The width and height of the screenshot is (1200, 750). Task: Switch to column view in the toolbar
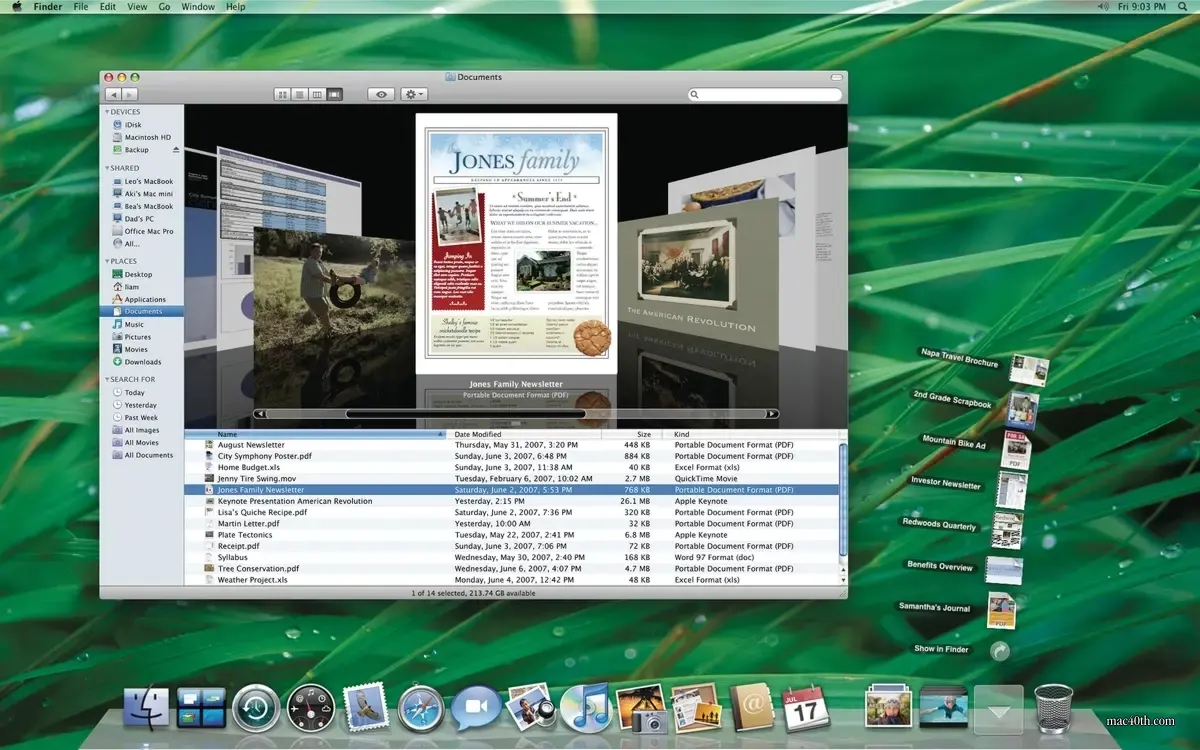click(x=318, y=93)
